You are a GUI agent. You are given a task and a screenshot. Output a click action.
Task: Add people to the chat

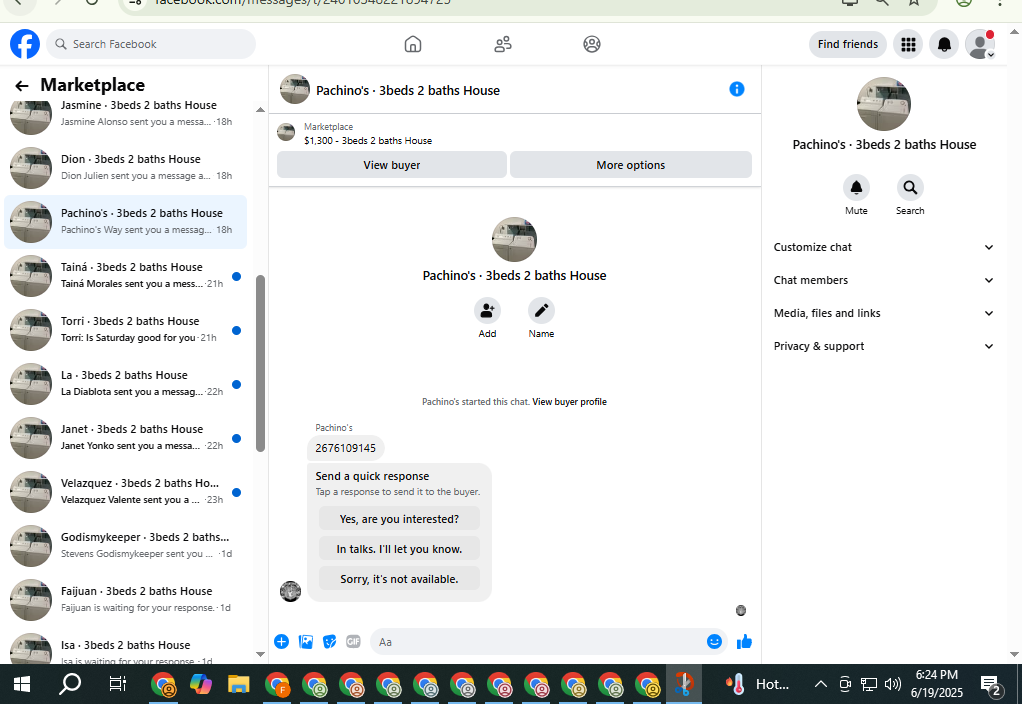(487, 311)
